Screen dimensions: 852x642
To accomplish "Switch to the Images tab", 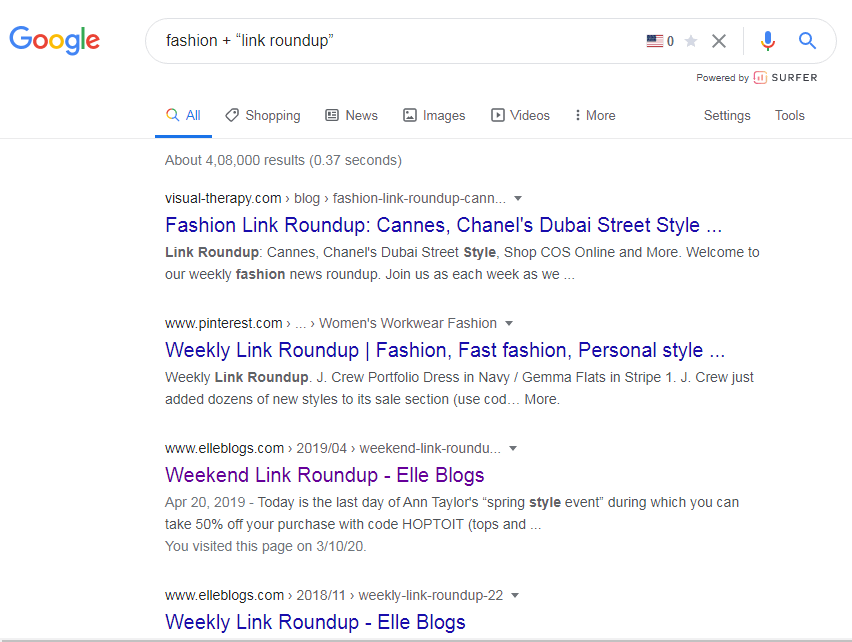I will click(434, 116).
